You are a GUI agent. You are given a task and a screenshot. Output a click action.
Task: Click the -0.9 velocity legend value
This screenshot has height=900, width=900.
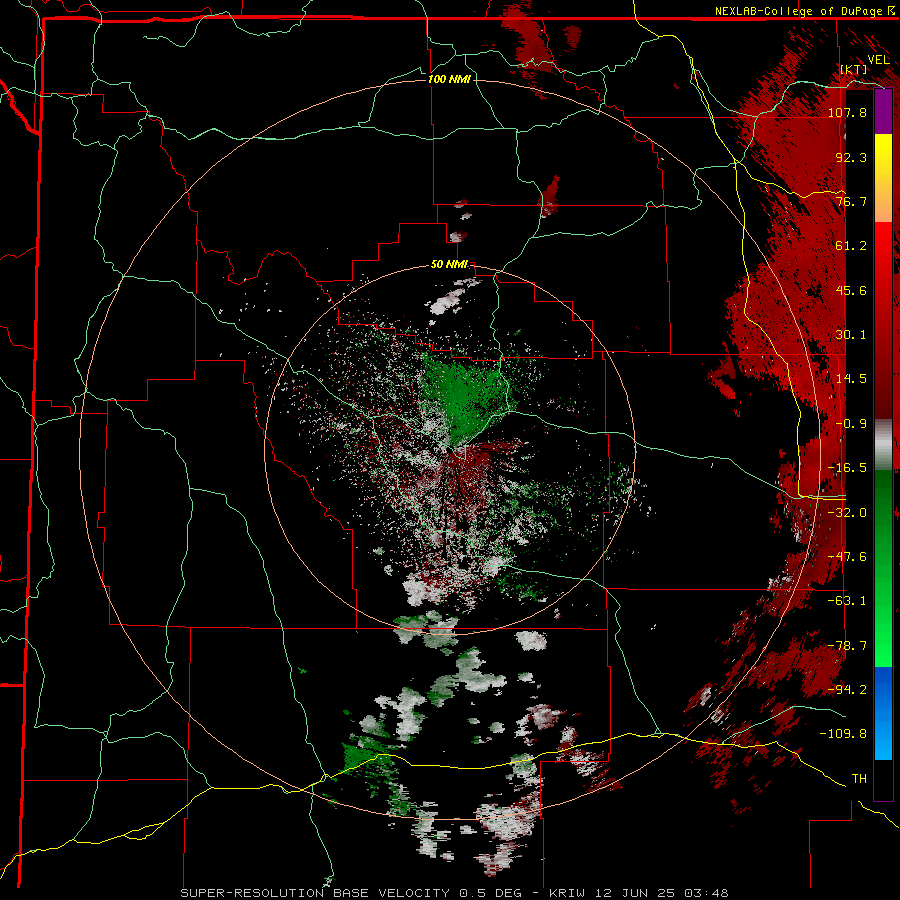[x=851, y=424]
